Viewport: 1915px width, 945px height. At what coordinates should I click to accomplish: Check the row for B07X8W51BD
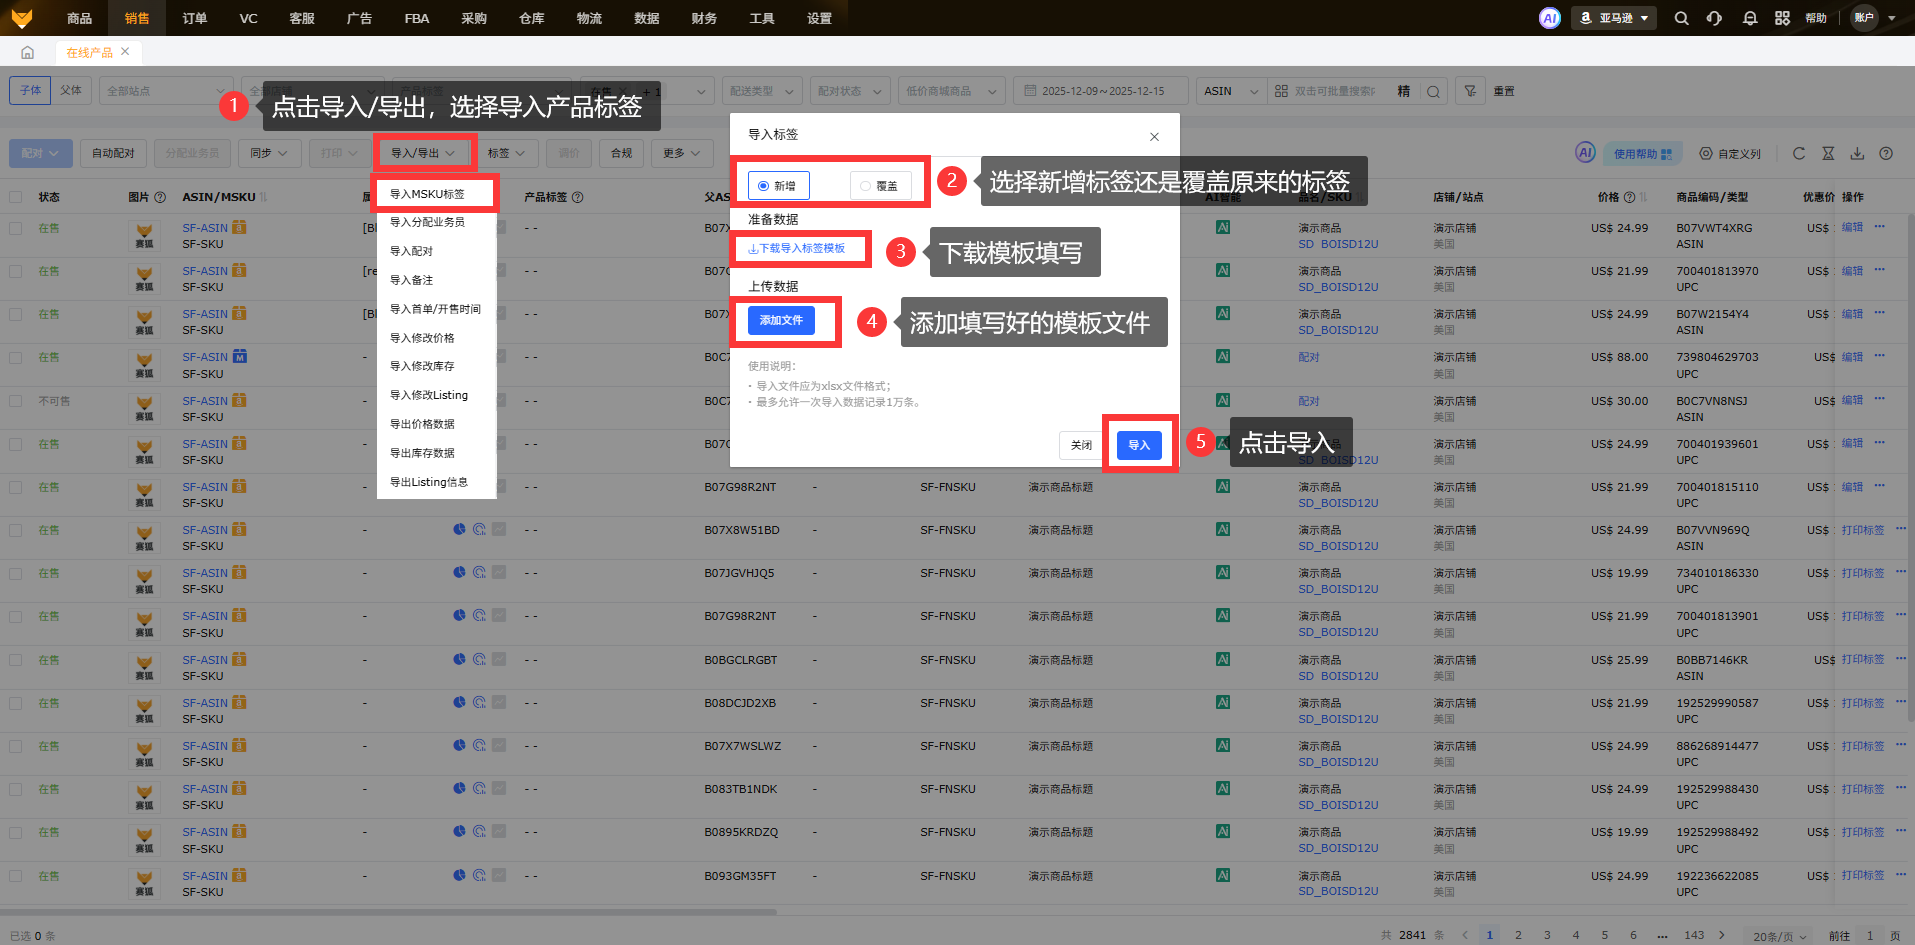15,530
